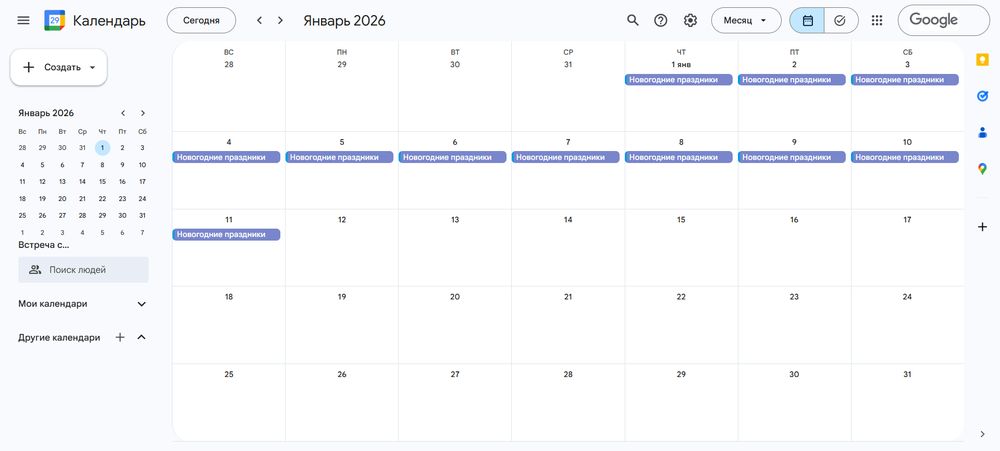1000x451 pixels.
Task: Select day 26 in mini calendar
Action: (42, 216)
